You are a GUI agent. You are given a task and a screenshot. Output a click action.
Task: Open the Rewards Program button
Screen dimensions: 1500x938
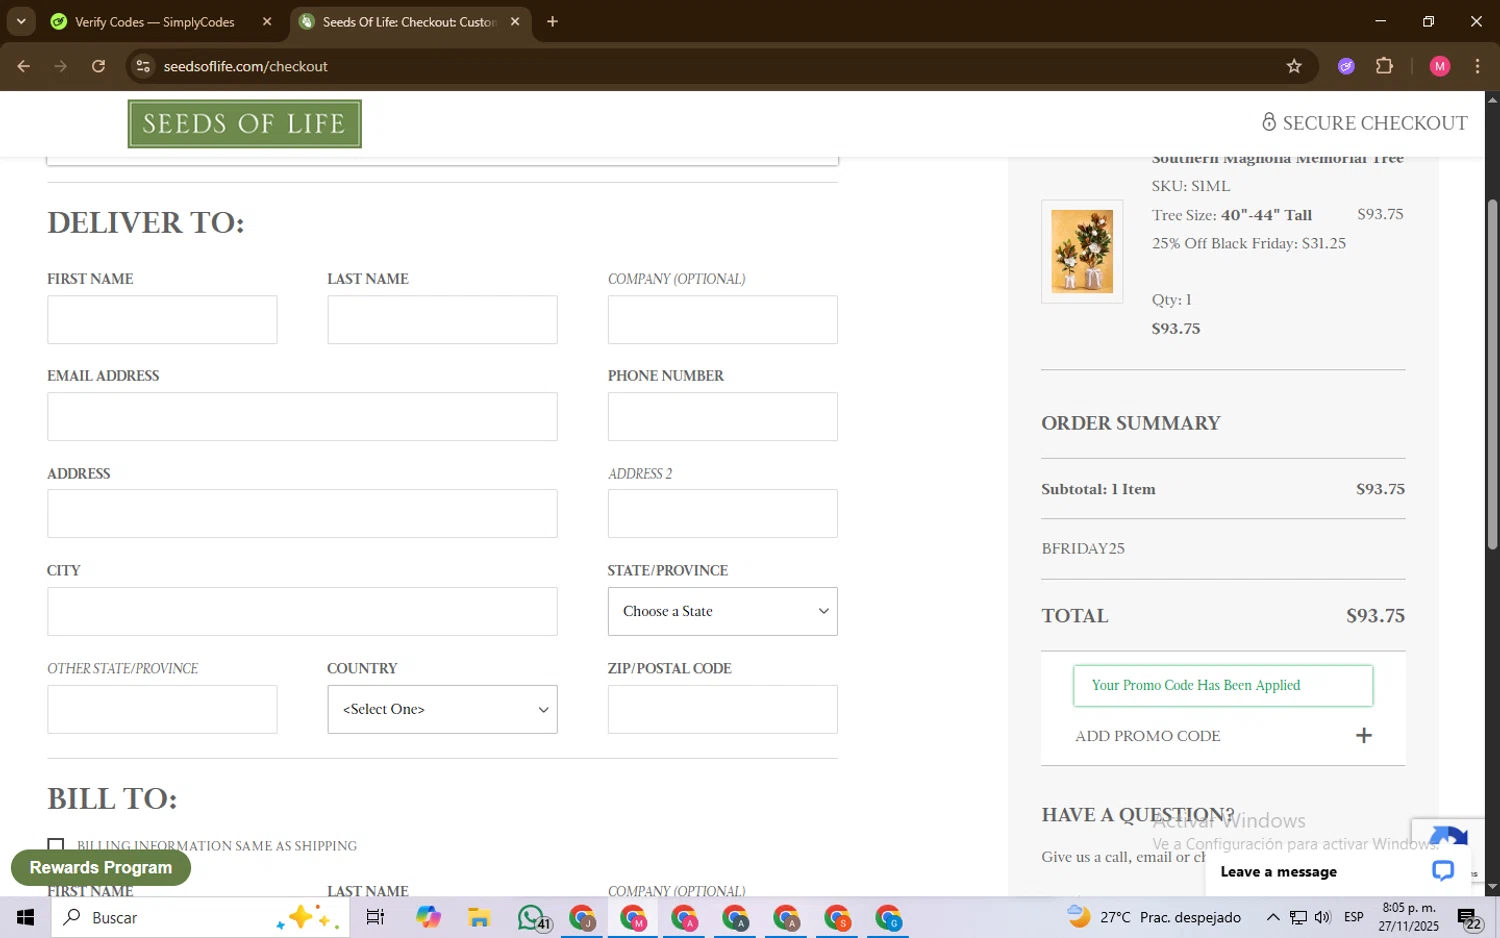coord(101,868)
